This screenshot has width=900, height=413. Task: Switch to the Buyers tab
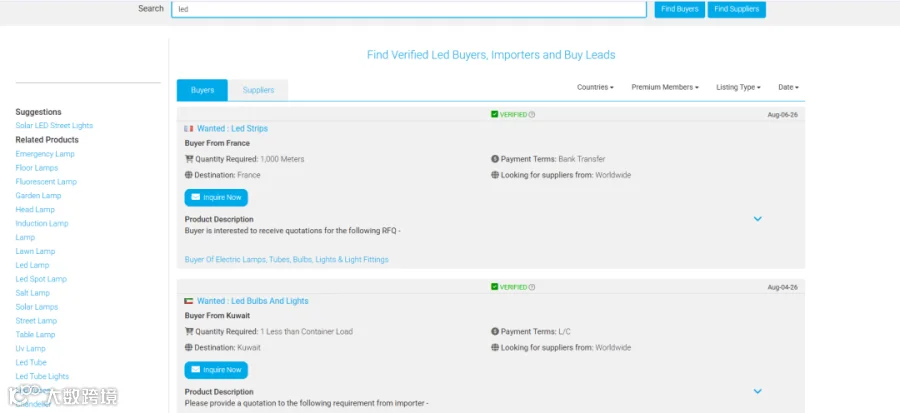coord(202,90)
